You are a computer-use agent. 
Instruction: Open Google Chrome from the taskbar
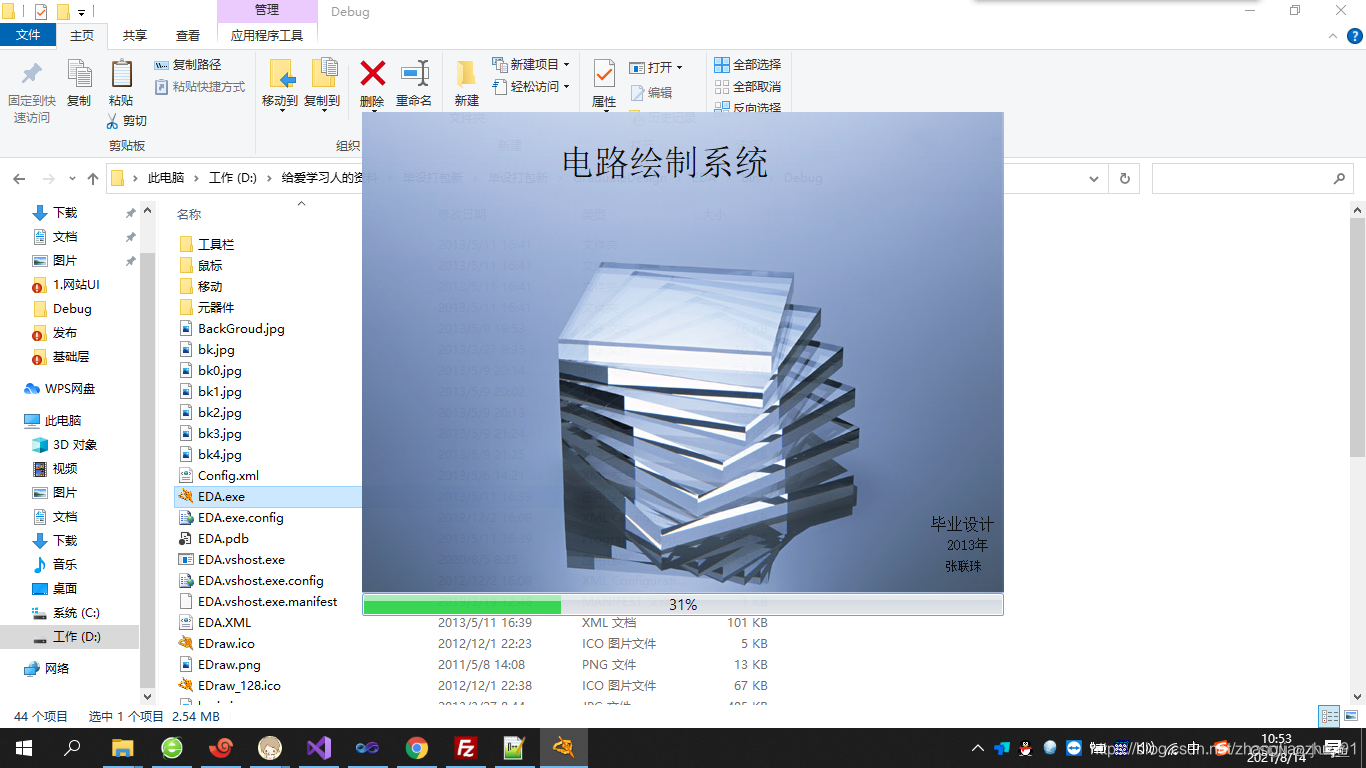(x=417, y=748)
